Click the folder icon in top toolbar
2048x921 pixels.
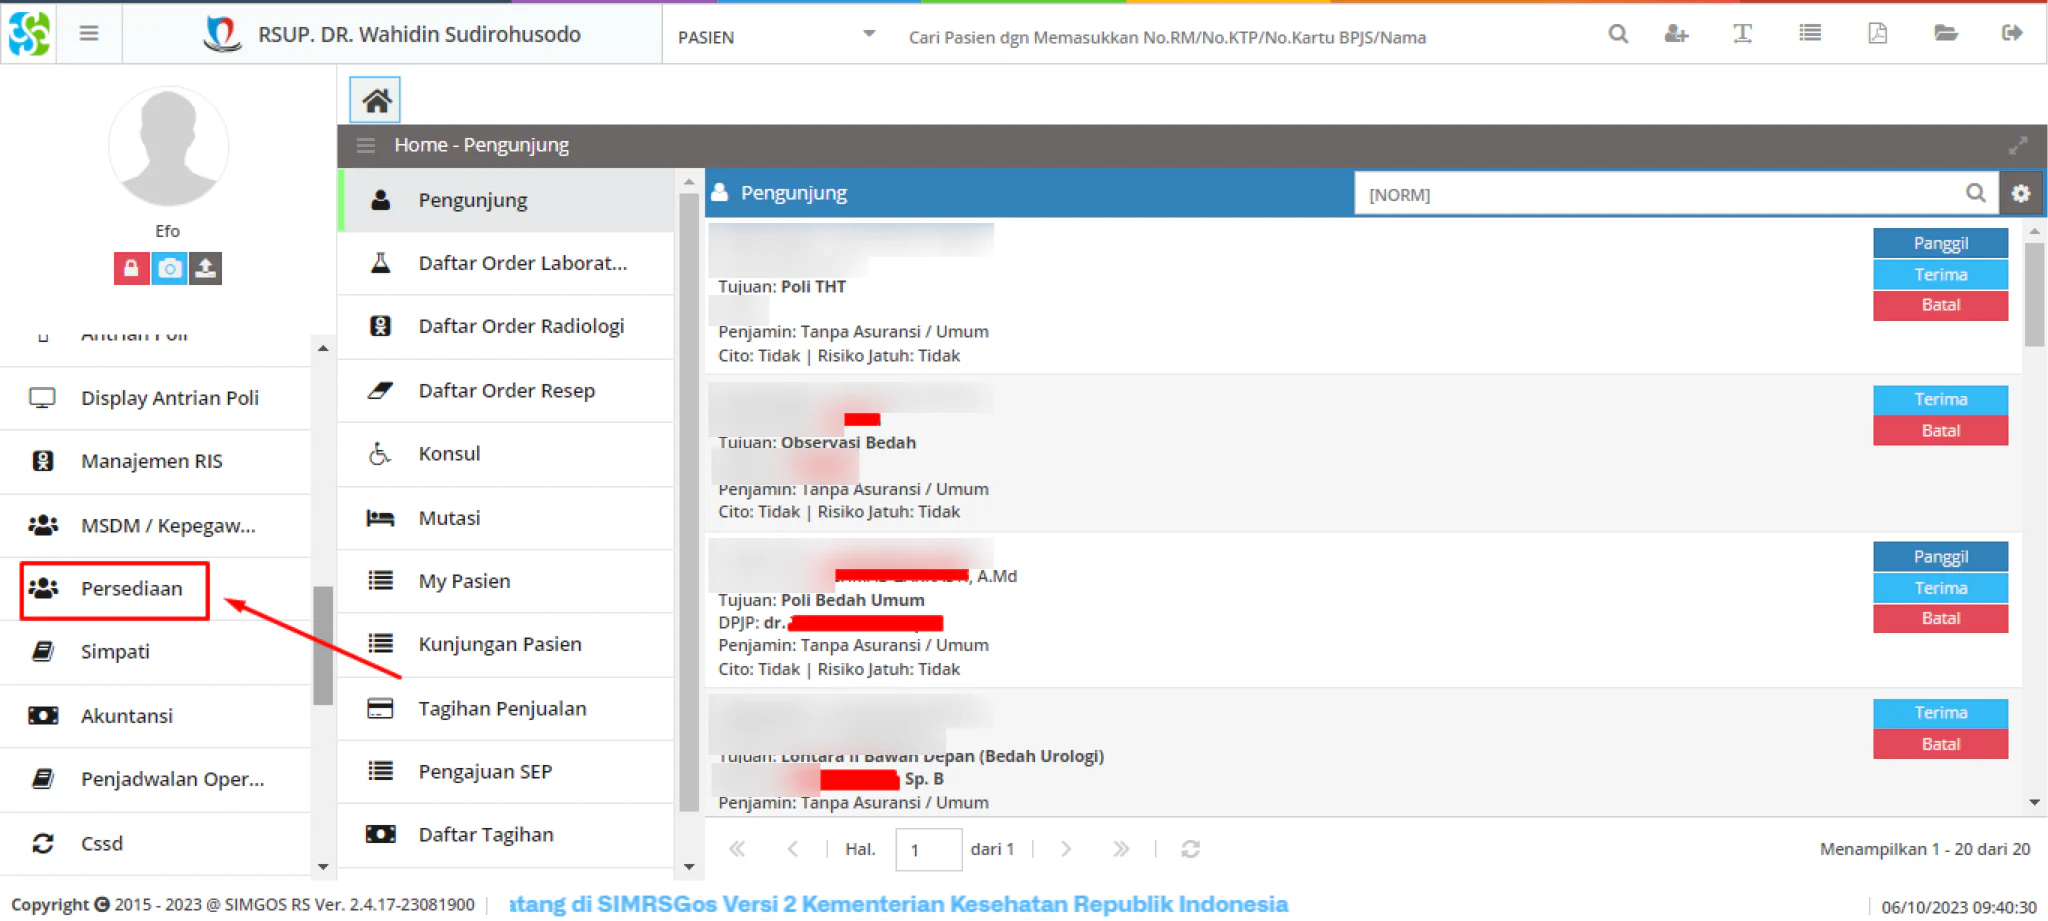pos(1945,34)
